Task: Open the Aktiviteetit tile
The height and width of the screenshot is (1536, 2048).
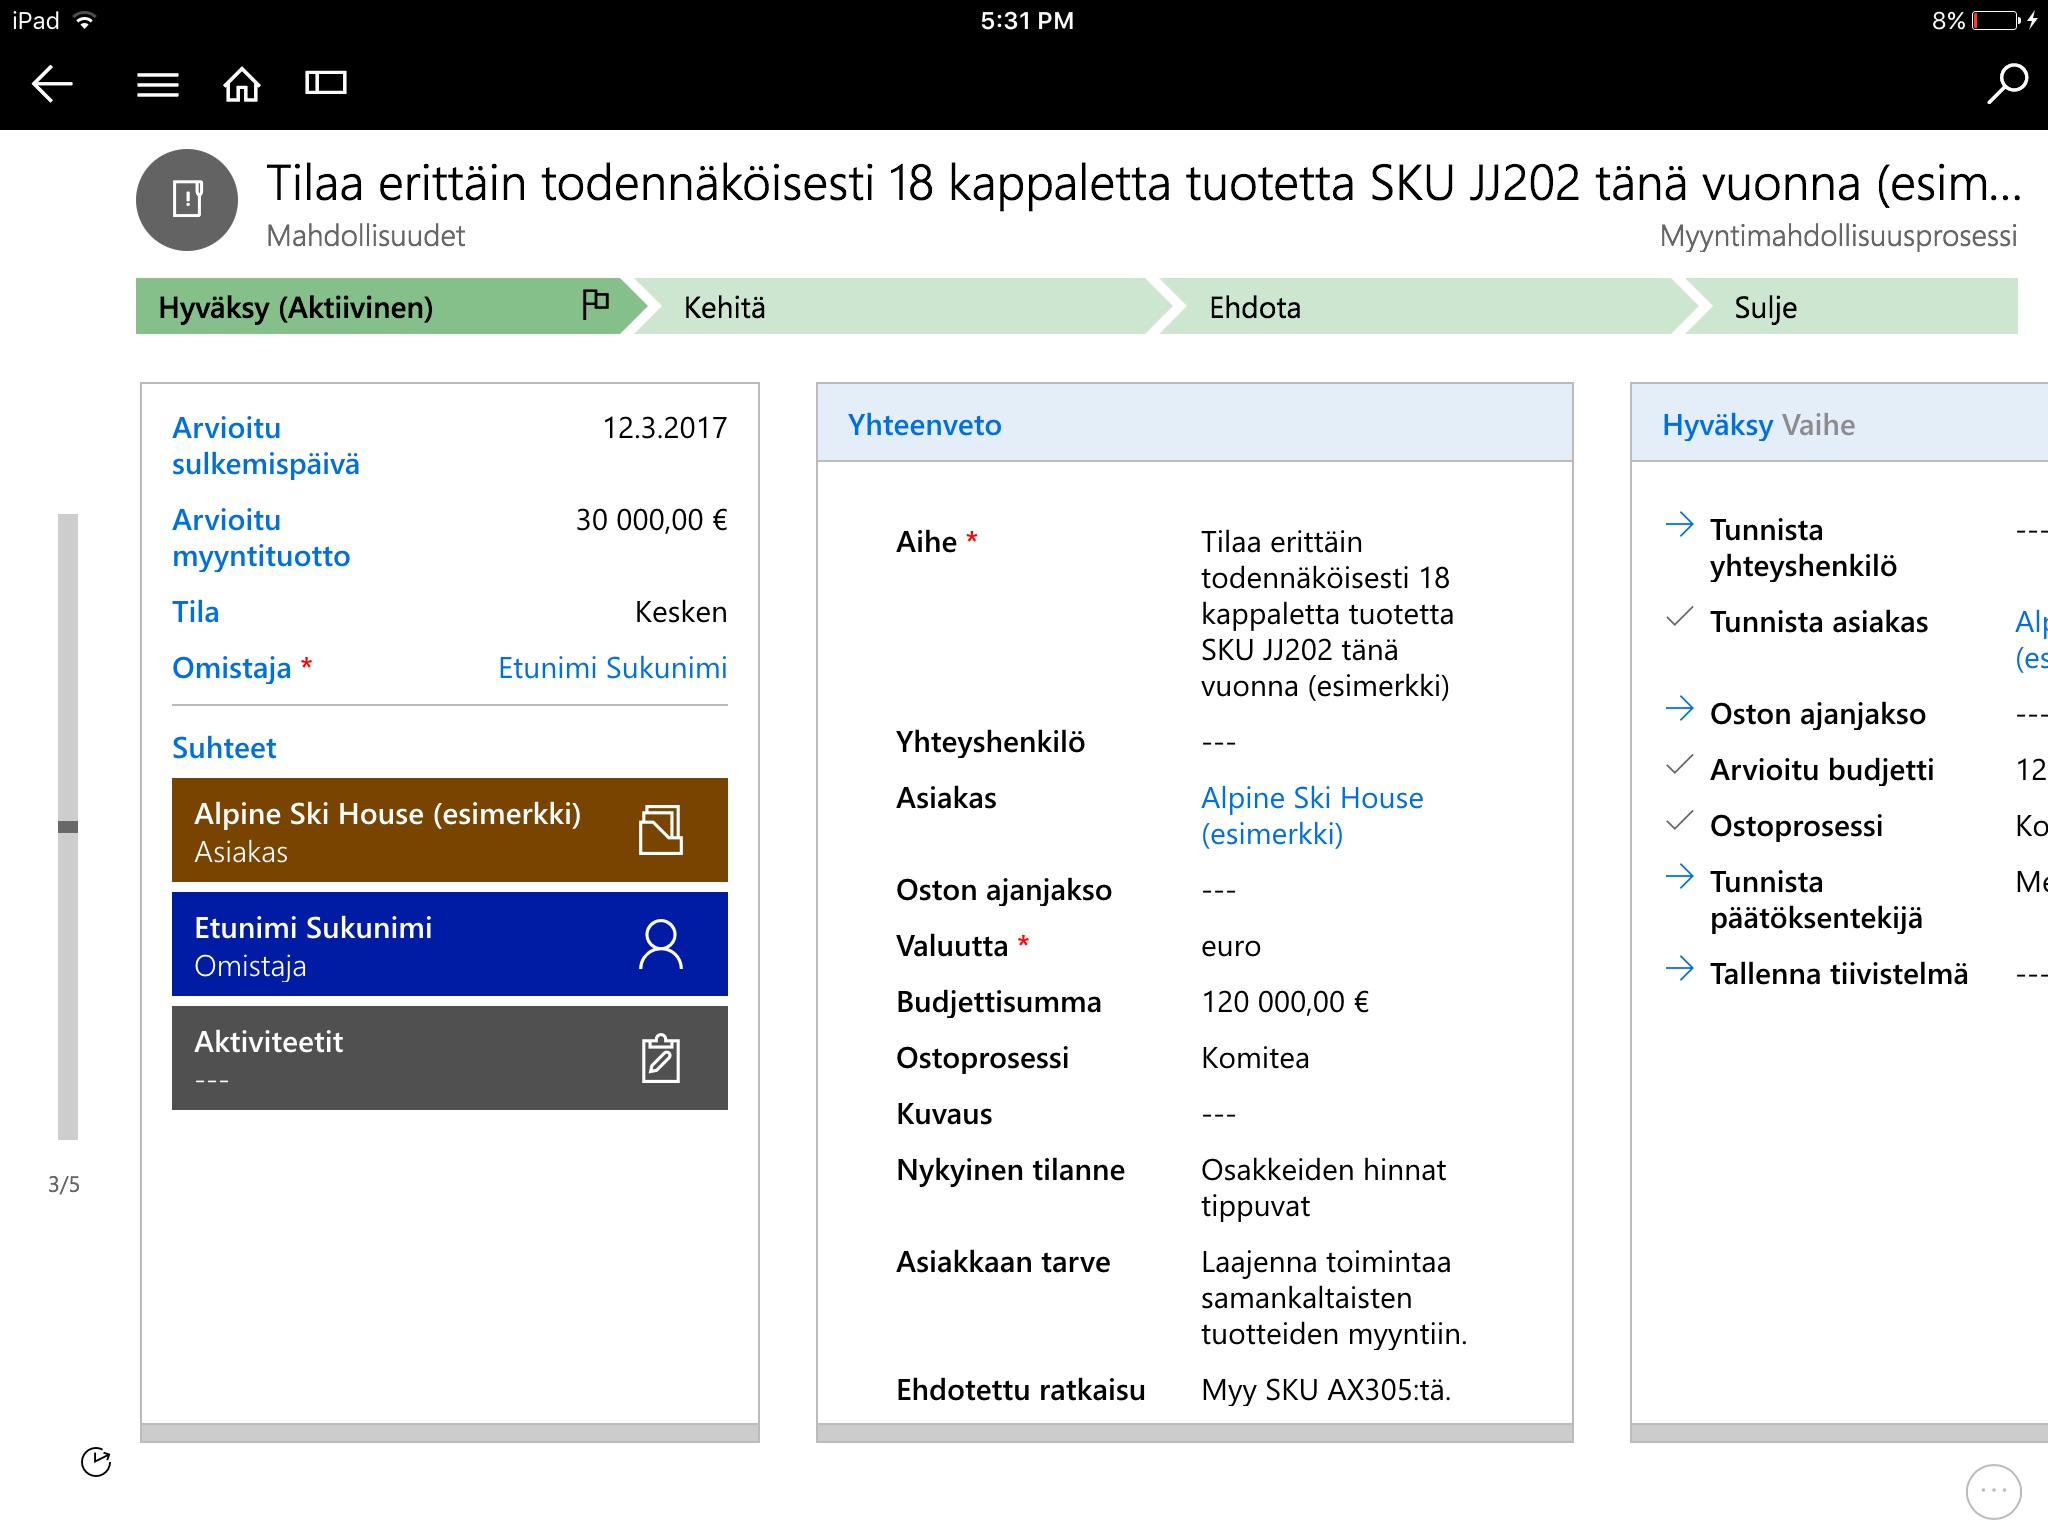Action: pos(450,1058)
